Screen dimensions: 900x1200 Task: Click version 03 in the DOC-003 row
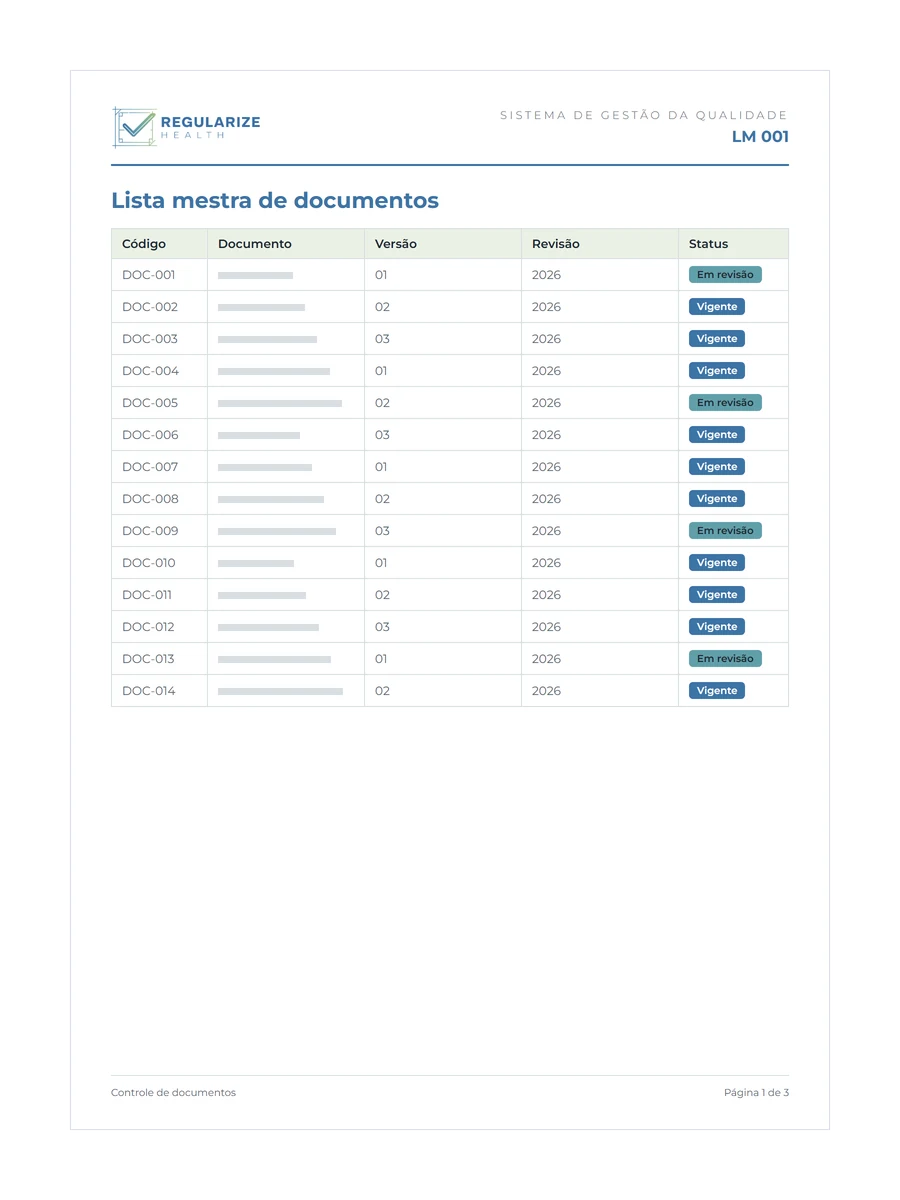(382, 339)
